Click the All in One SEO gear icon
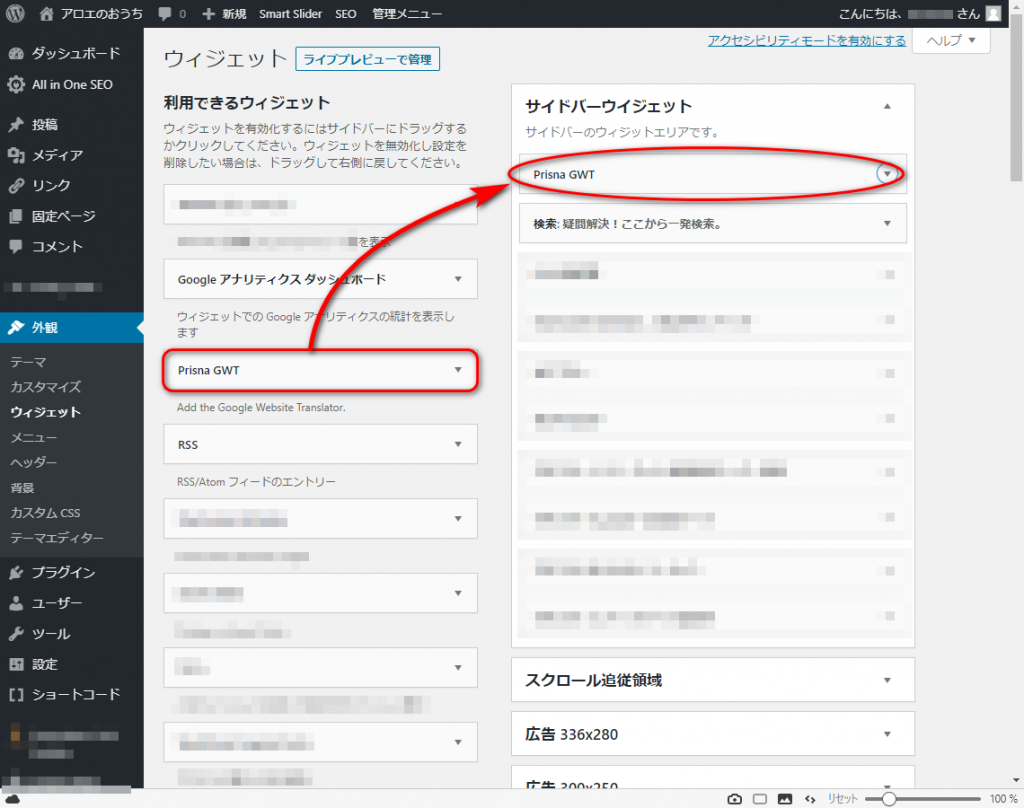This screenshot has width=1024, height=808. pos(16,85)
